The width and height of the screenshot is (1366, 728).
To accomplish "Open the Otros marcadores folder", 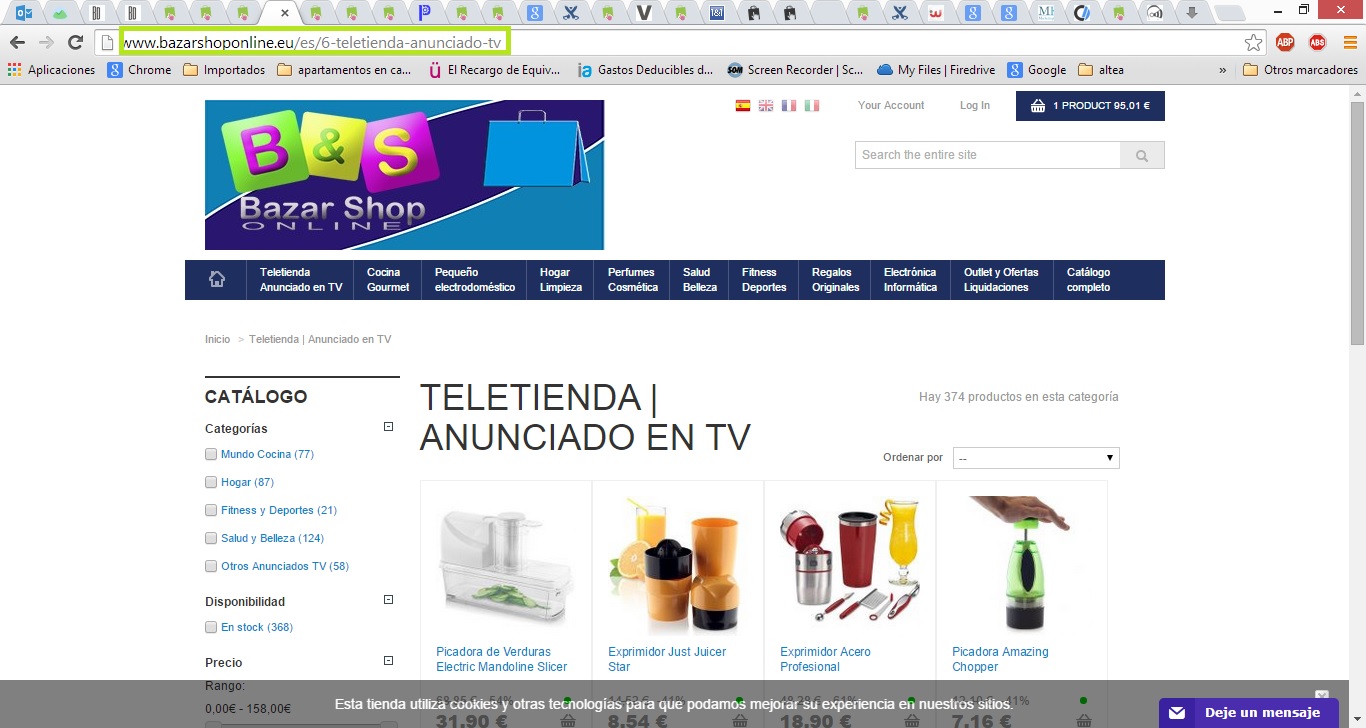I will coord(1300,70).
